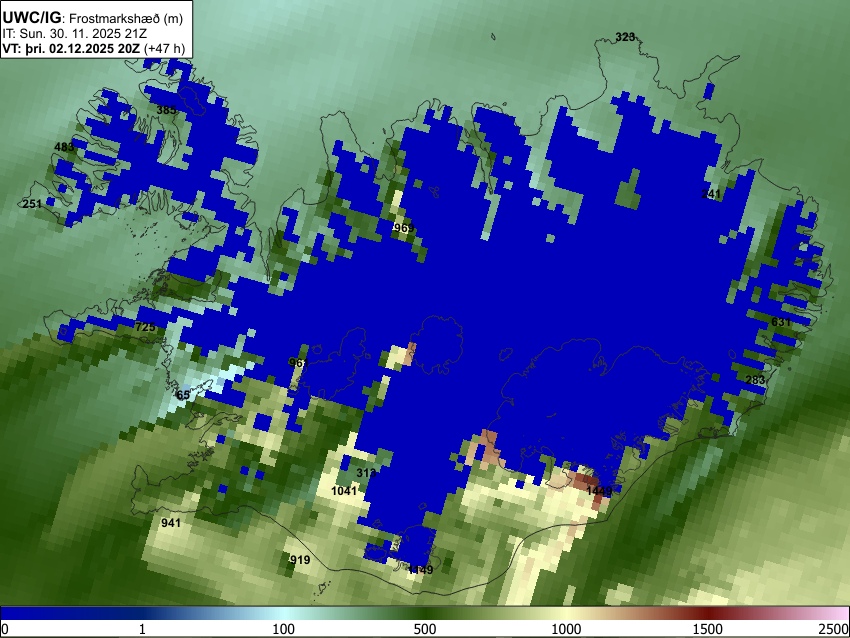
Task: Click the map value "483"
Action: pyautogui.click(x=64, y=147)
